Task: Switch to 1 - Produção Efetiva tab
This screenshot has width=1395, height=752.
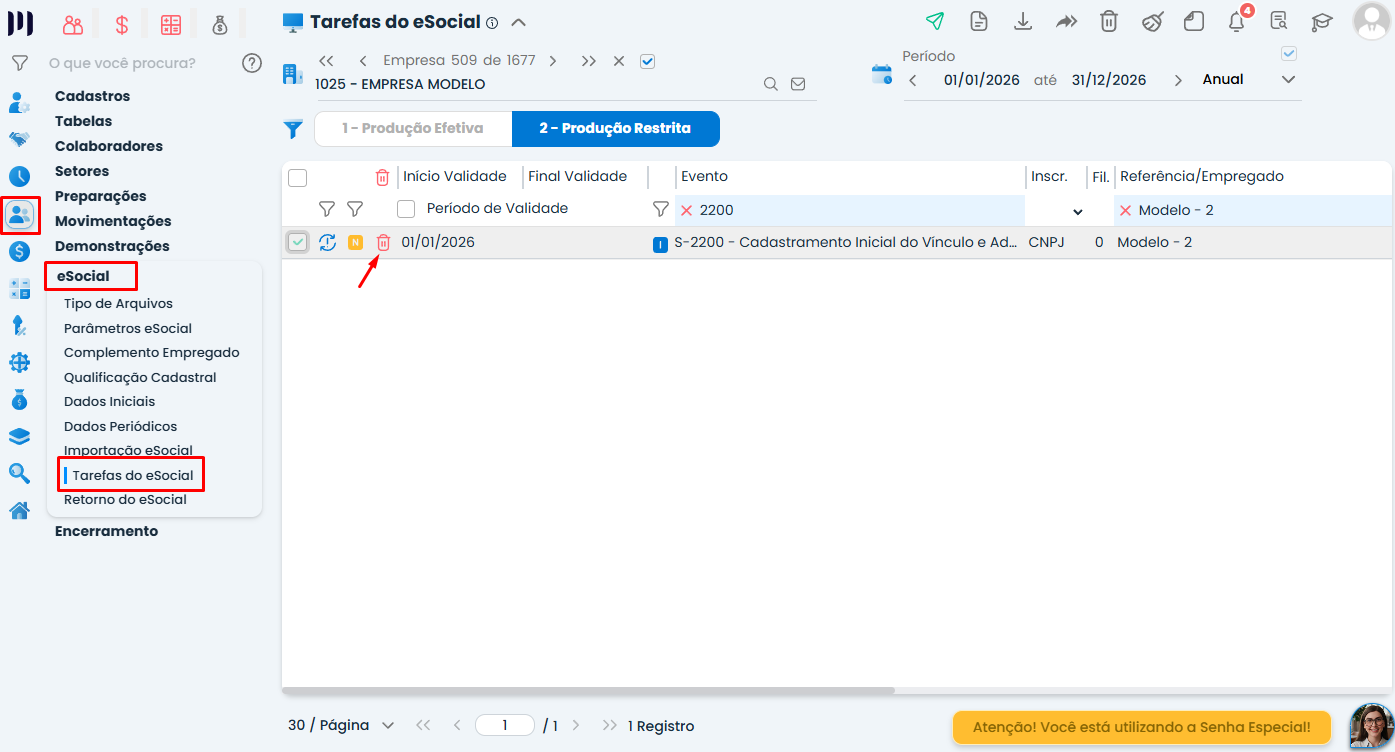Action: point(412,128)
